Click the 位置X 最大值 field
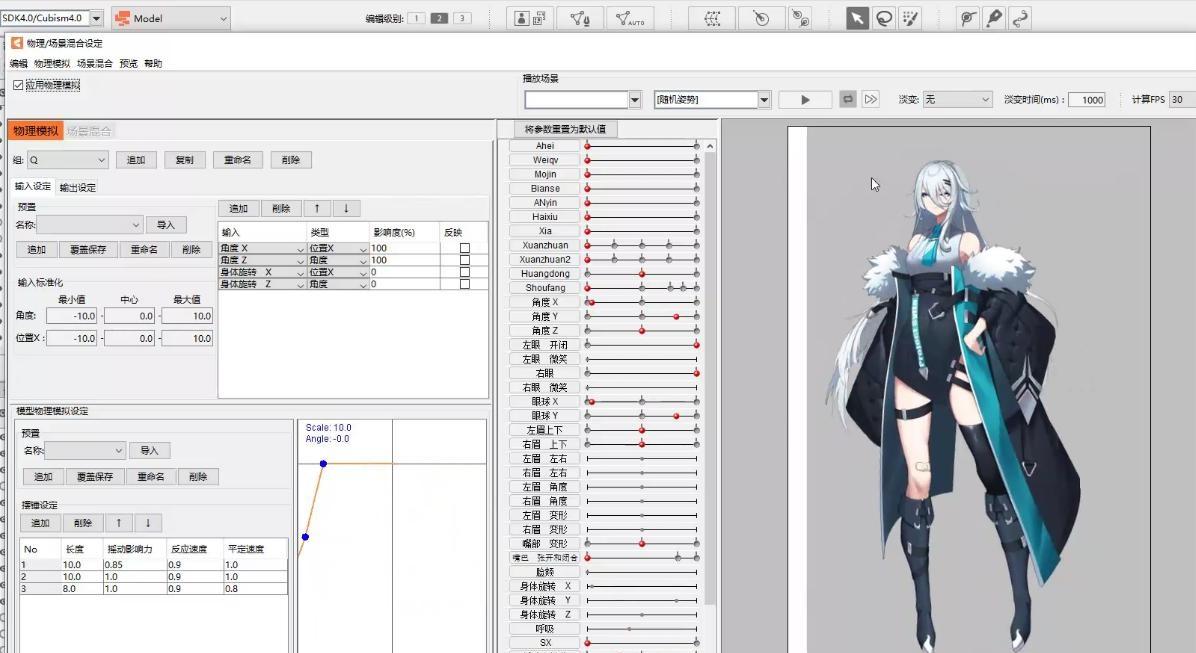Screen dimensions: 1196x653 [x=187, y=338]
